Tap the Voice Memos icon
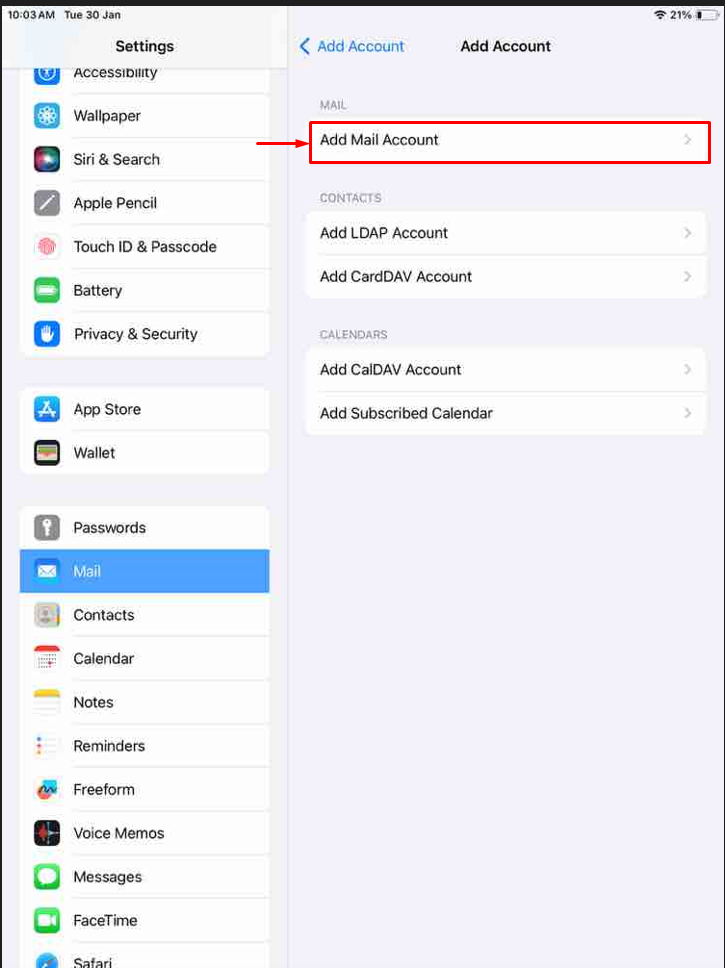Screen dimensions: 725x968 pyautogui.click(x=47, y=833)
